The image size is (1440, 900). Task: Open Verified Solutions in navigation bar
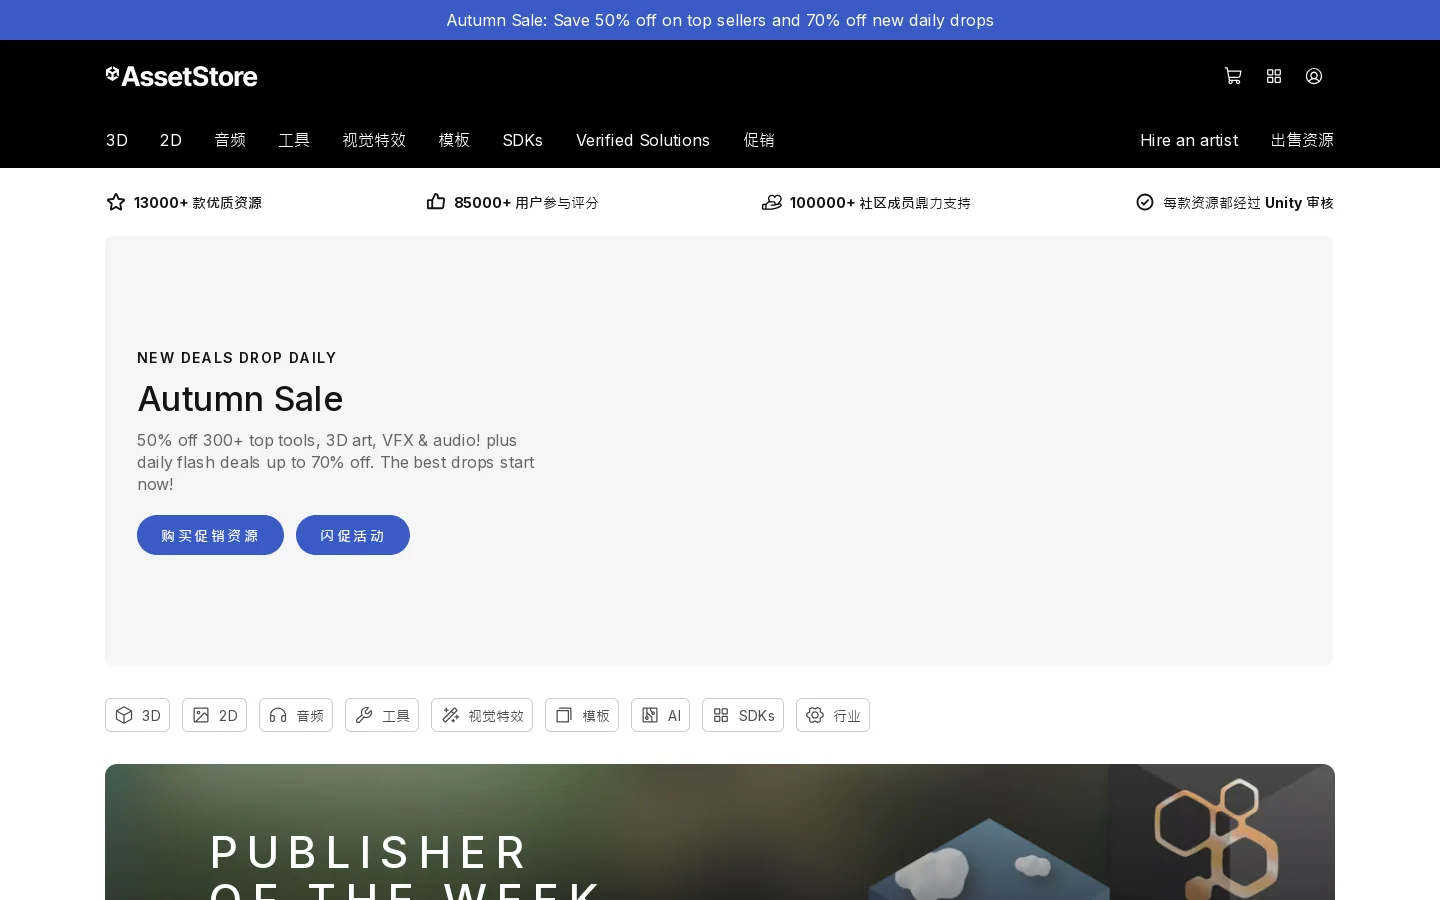[x=643, y=140]
